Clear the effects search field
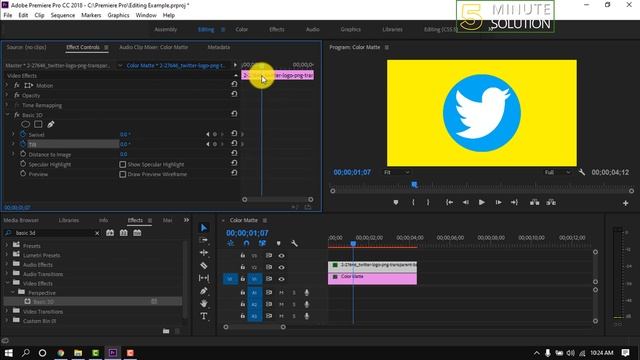Screen dimensions: 640x360 tap(97, 233)
